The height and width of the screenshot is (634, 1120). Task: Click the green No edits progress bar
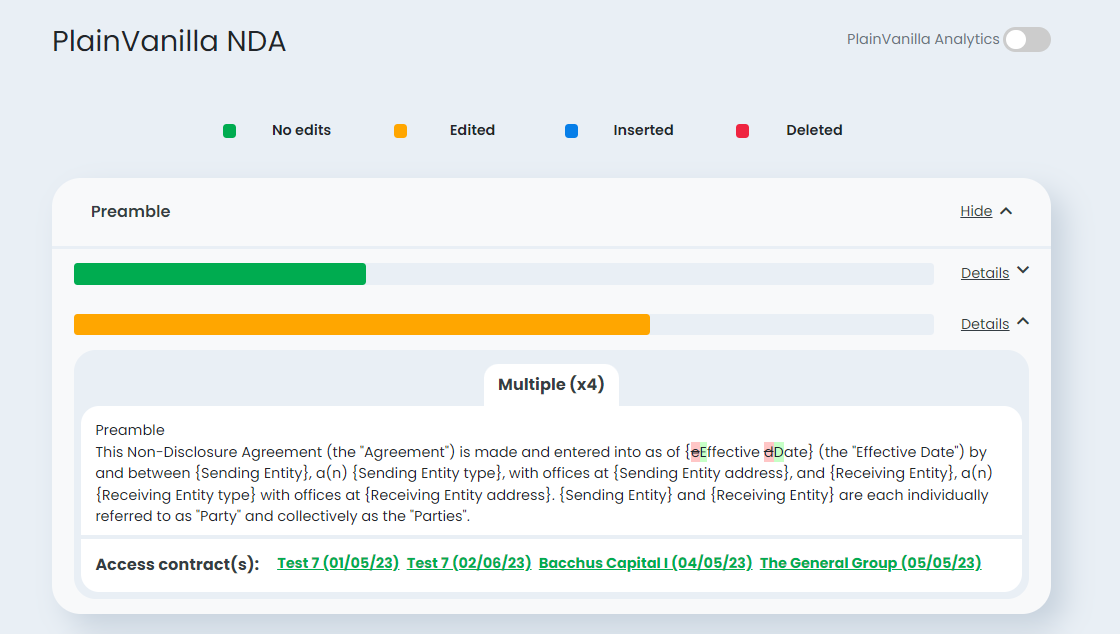[220, 274]
